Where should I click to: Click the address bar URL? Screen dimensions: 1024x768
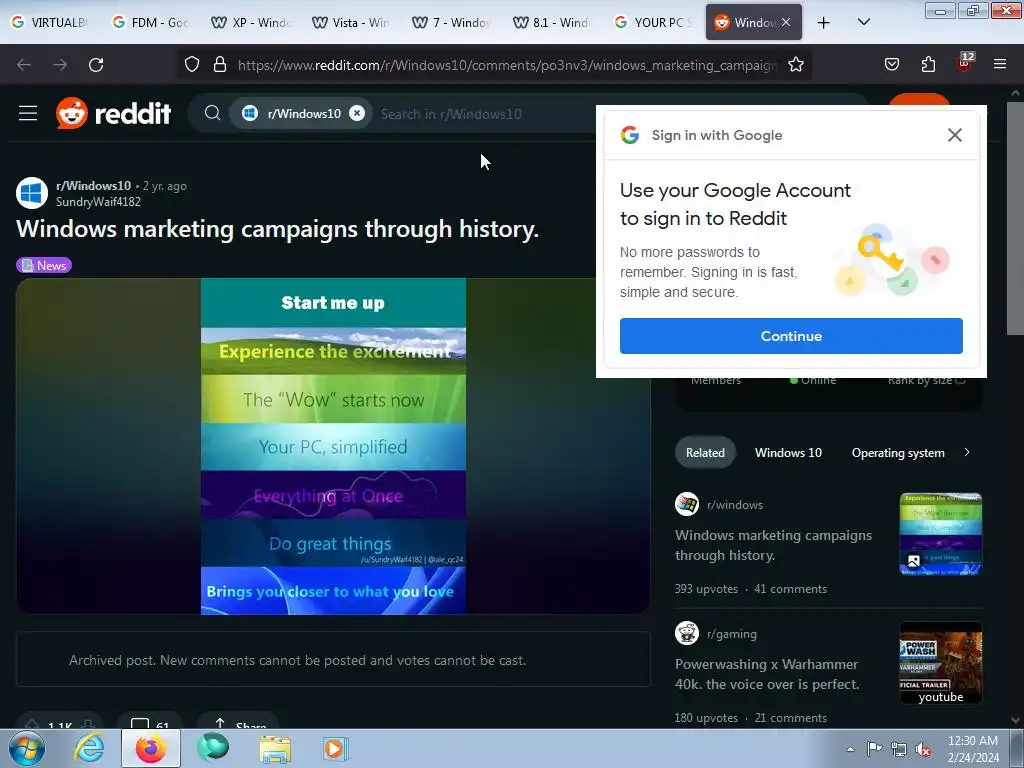pos(507,65)
